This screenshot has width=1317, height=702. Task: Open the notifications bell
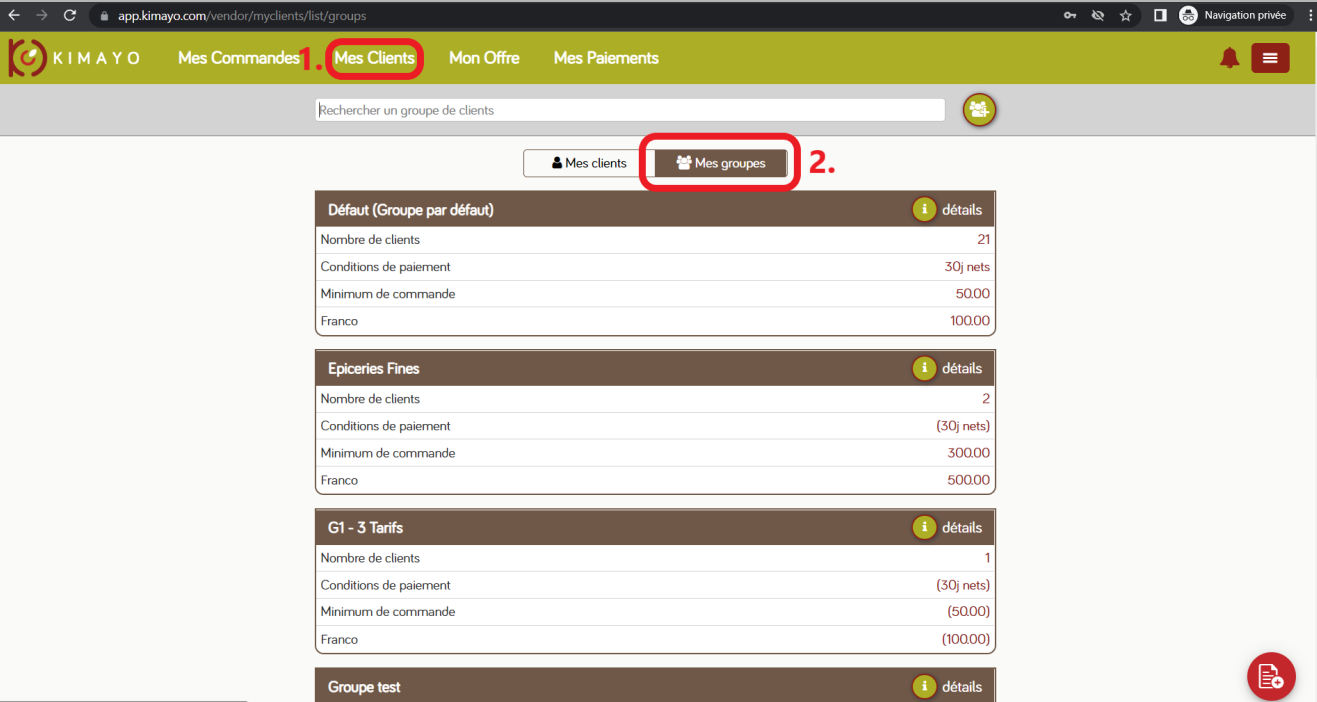[1229, 58]
